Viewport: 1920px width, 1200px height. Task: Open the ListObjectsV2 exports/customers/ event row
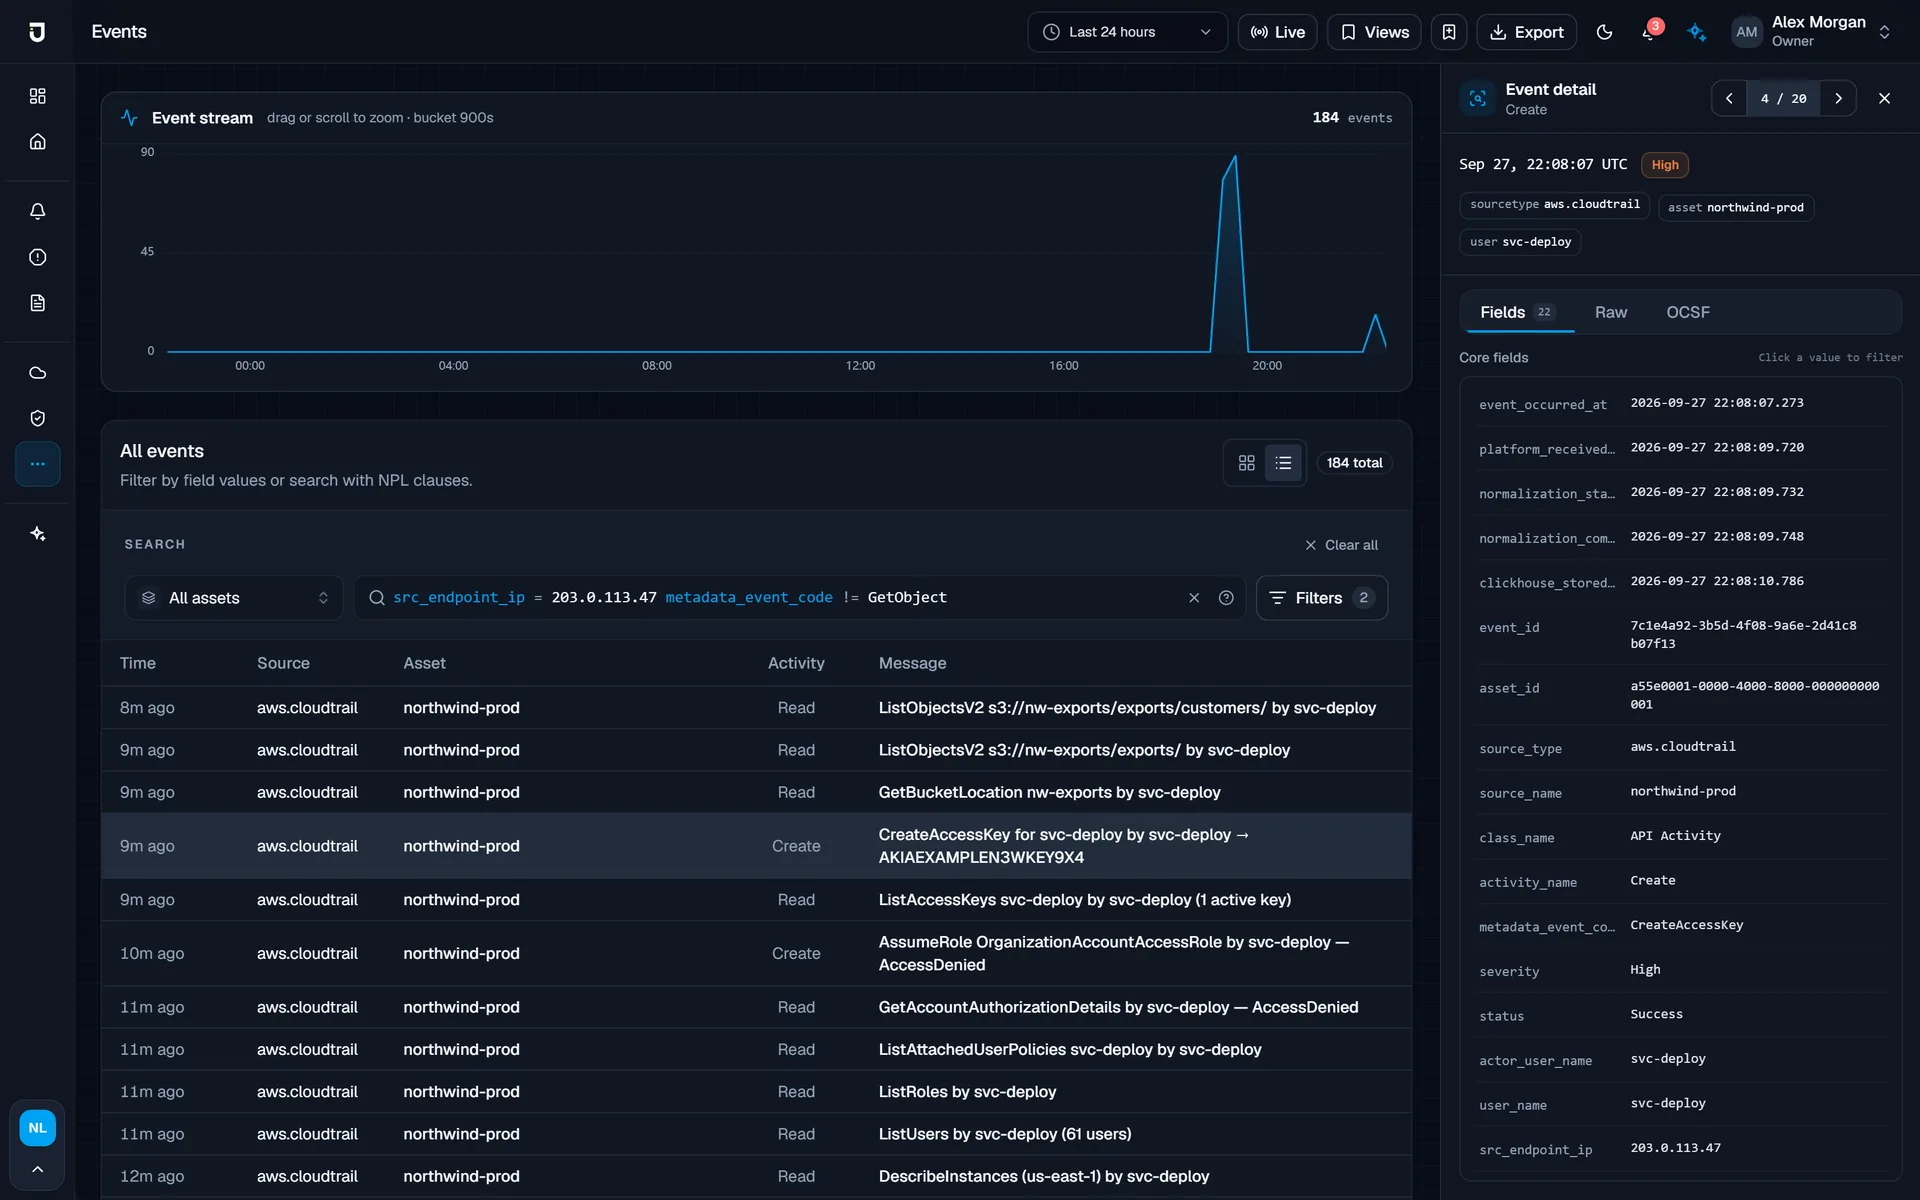[756, 708]
